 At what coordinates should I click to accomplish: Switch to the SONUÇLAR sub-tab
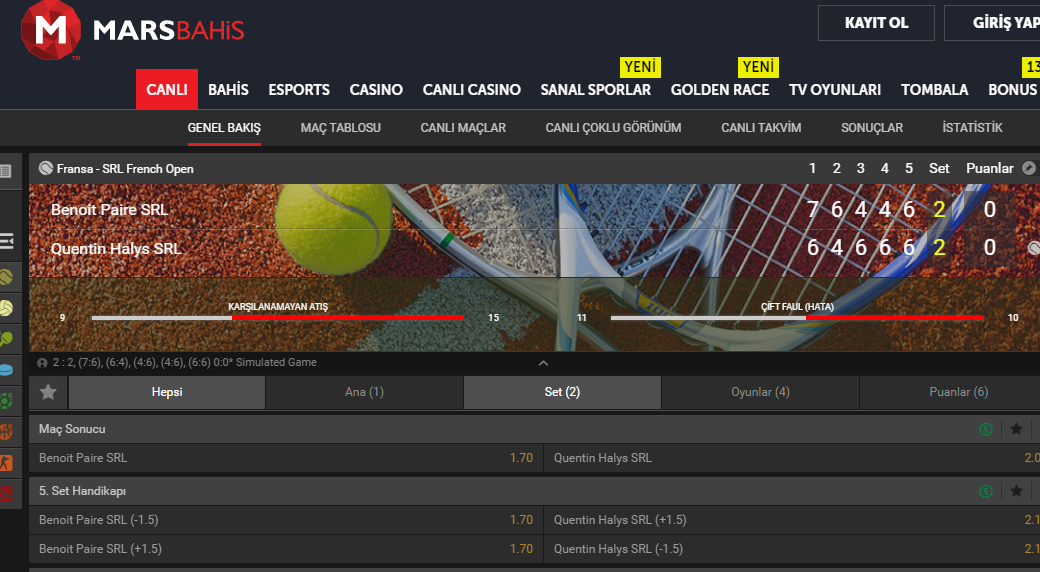coord(872,127)
